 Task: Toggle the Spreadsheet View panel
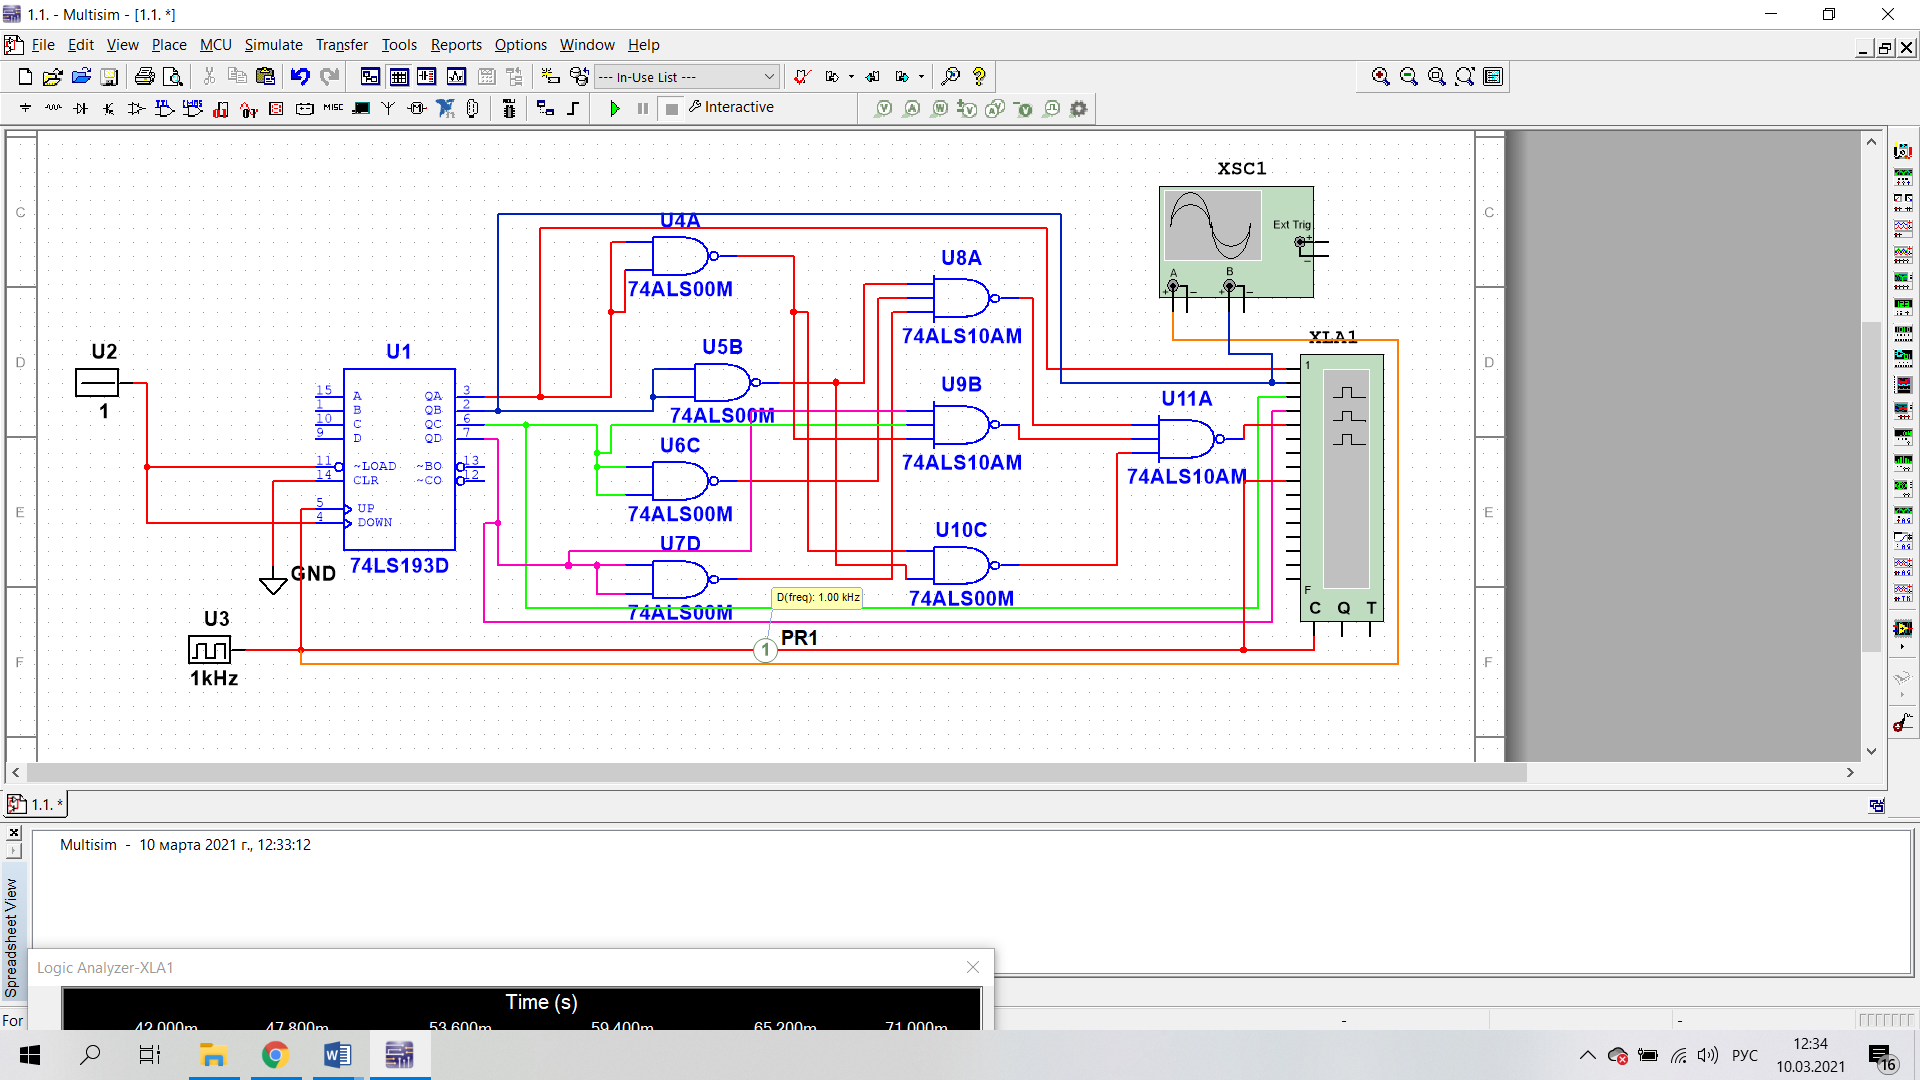pos(399,77)
